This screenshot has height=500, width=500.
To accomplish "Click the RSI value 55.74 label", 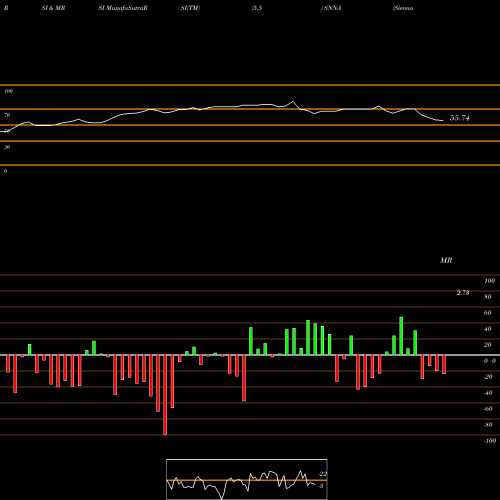I will coord(460,118).
